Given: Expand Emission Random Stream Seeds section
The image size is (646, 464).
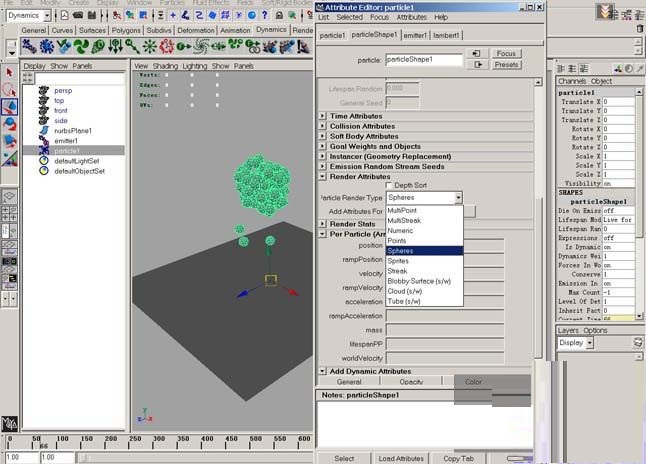Looking at the screenshot, I should pos(323,166).
